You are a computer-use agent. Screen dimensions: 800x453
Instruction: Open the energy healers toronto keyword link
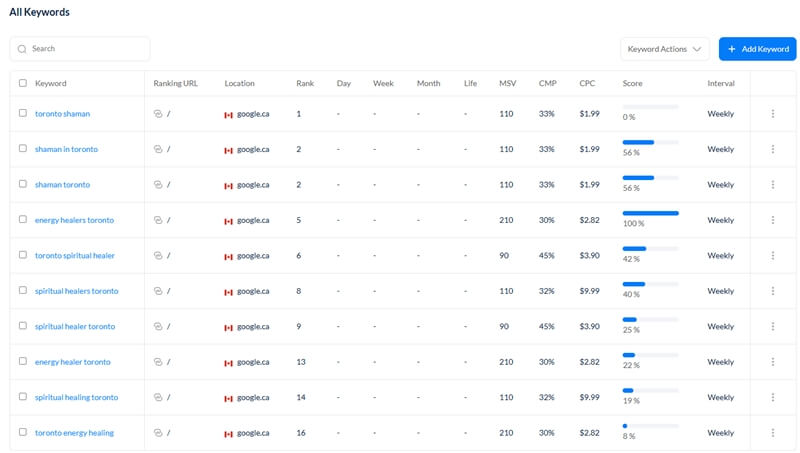74,220
